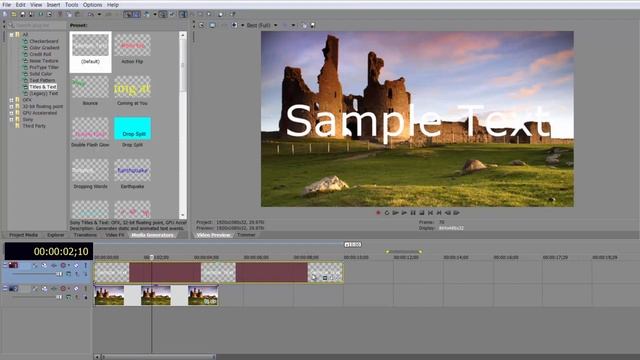Stop the preview playback

point(422,213)
